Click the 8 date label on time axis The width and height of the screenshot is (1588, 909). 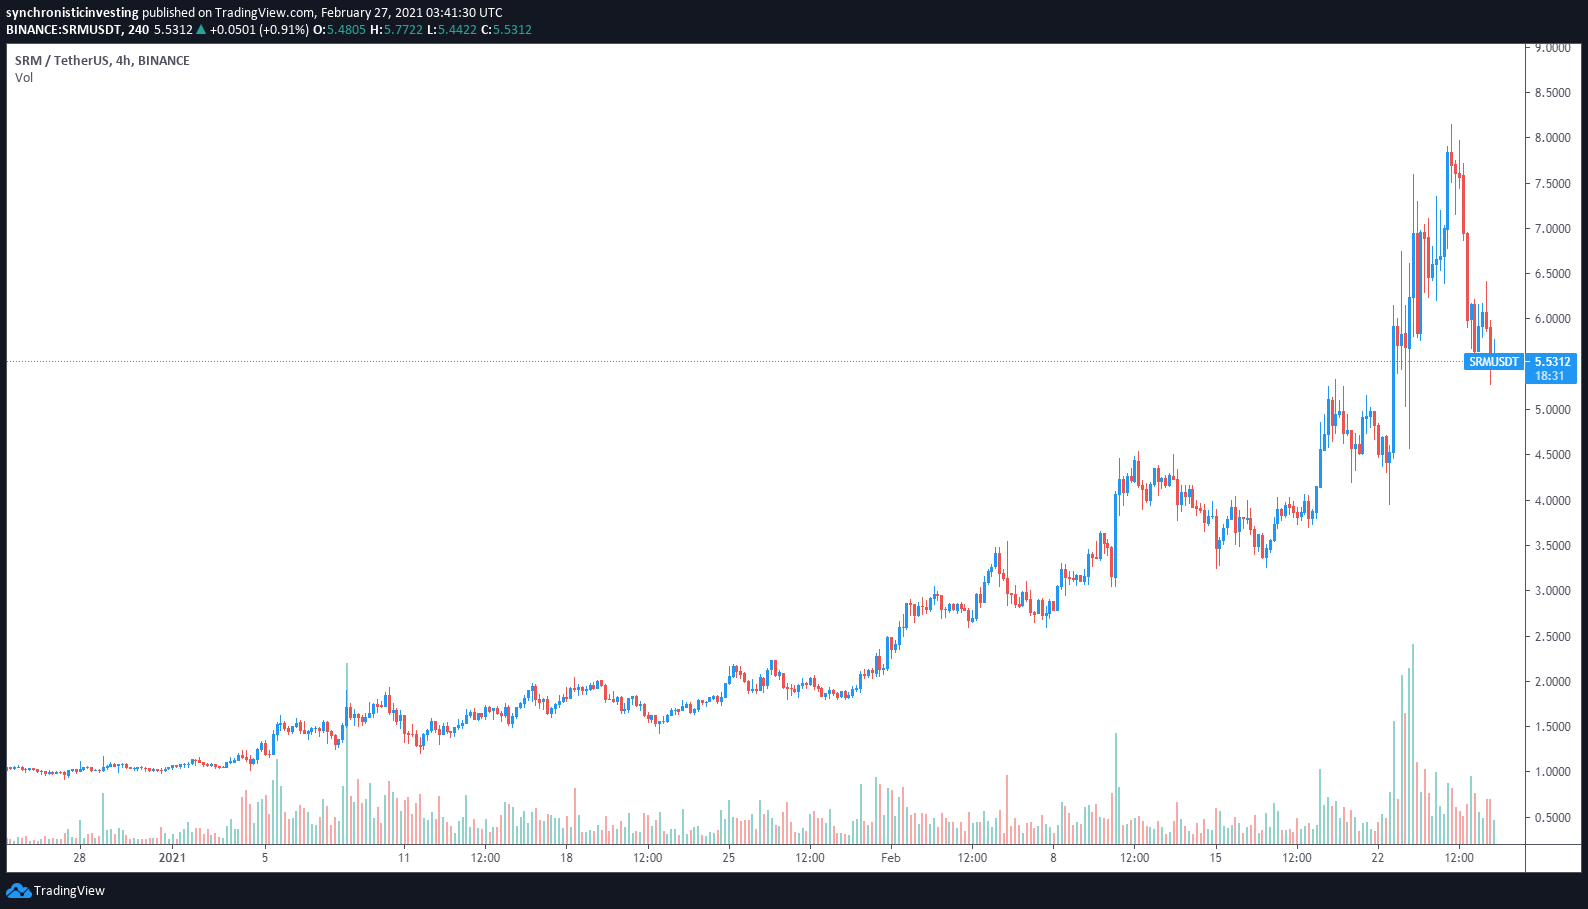[x=1053, y=858]
